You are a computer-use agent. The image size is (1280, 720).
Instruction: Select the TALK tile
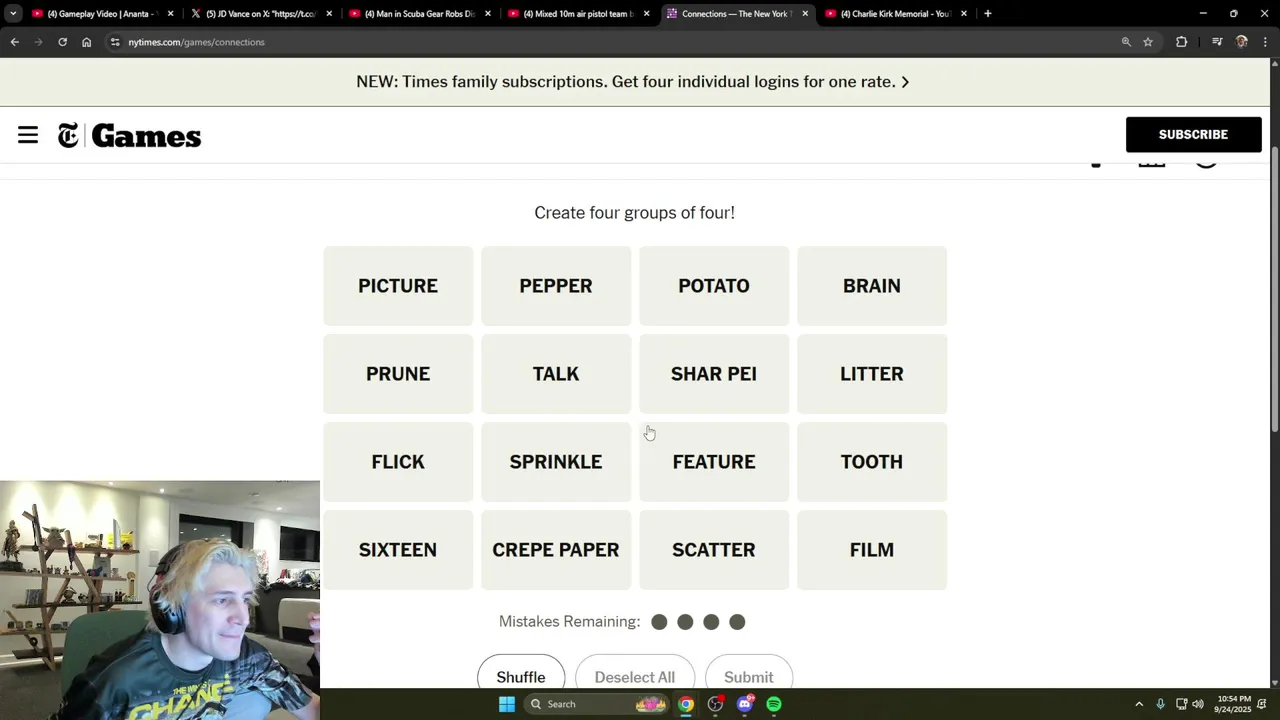556,374
